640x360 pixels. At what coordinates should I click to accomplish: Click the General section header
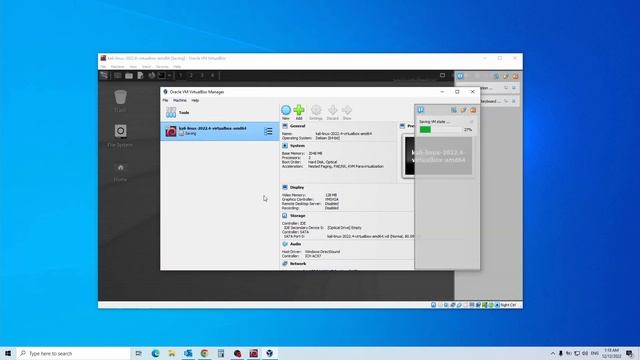coord(298,126)
